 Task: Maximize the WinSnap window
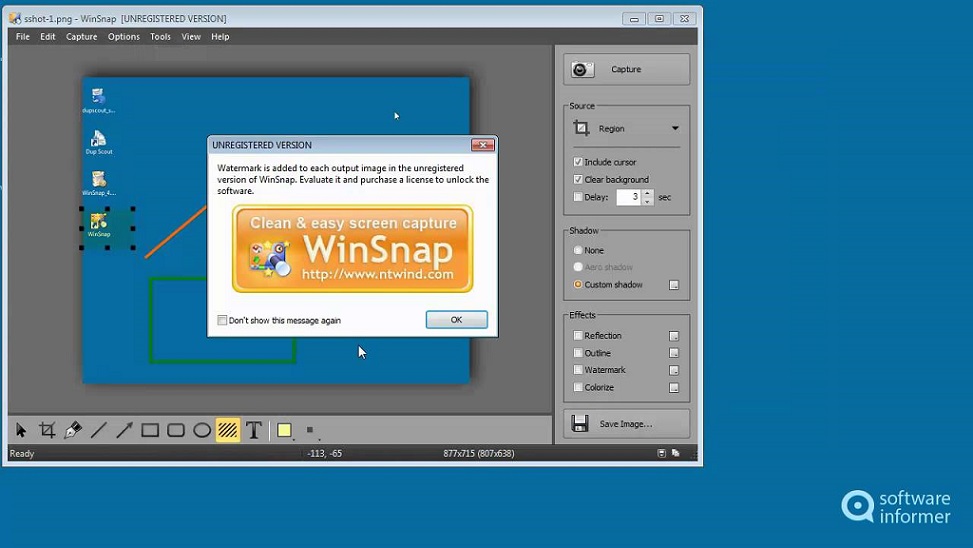click(659, 19)
